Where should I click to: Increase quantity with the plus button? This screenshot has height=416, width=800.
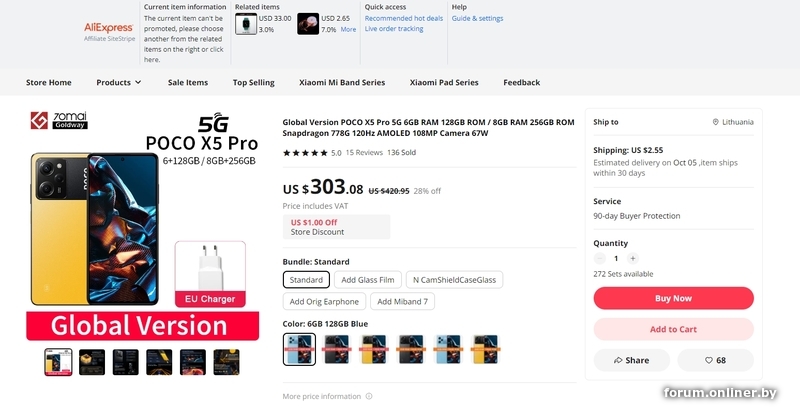point(632,258)
